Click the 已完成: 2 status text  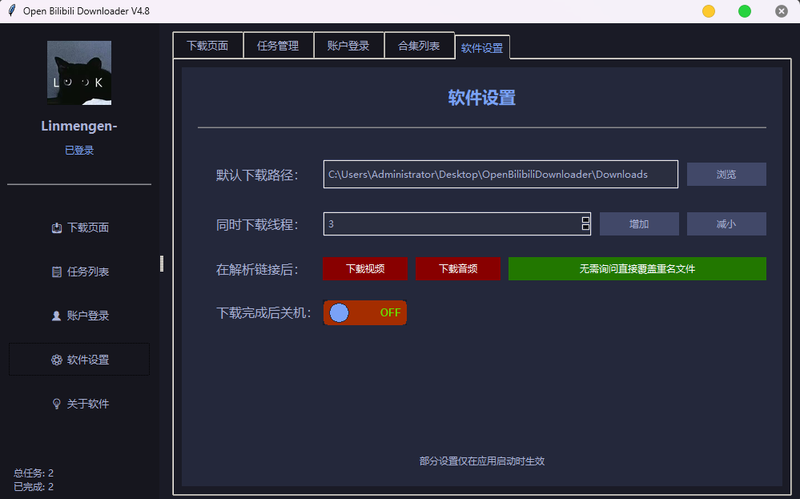pos(33,487)
